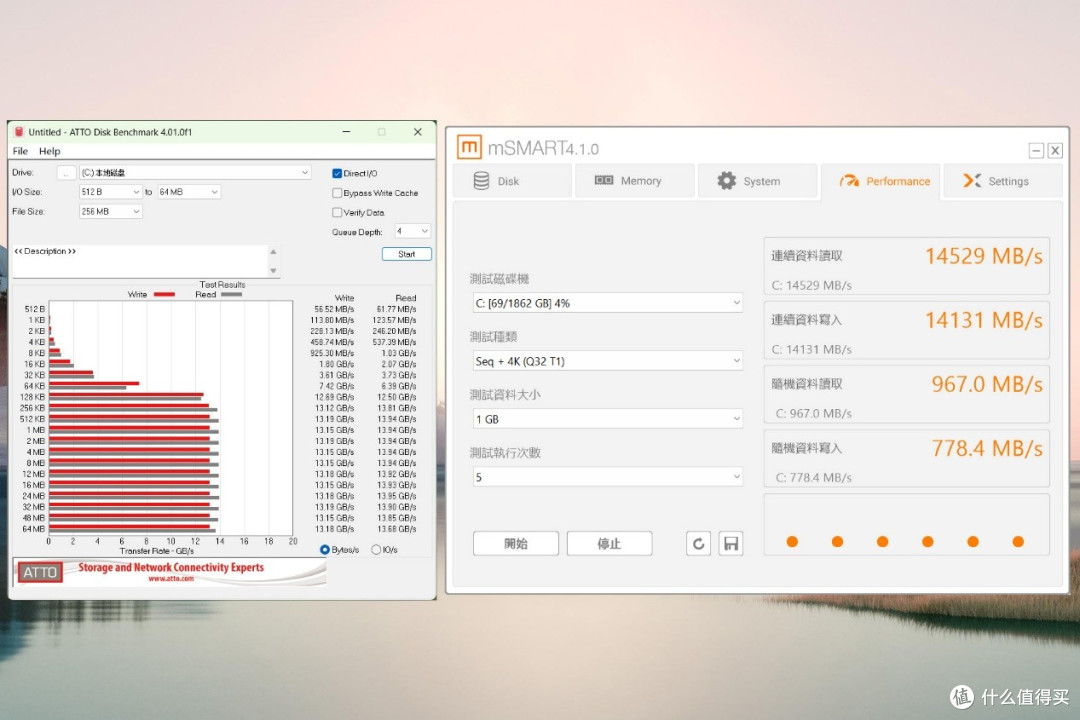Enable Bypass Write Cache
Image resolution: width=1080 pixels, height=720 pixels.
[337, 193]
